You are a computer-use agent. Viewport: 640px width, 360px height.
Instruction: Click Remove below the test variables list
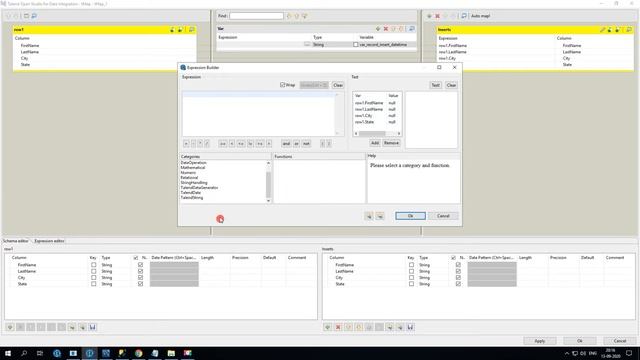[x=391, y=143]
